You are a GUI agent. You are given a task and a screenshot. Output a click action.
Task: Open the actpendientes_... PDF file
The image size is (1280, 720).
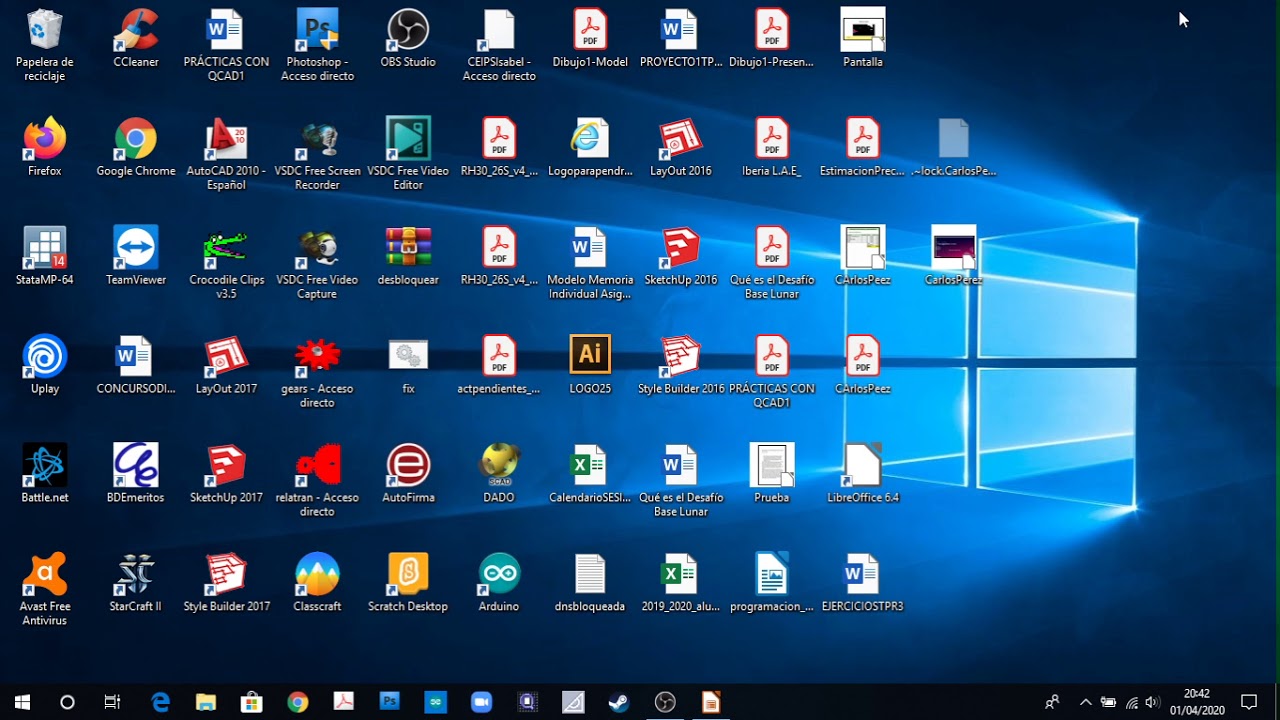tap(499, 357)
